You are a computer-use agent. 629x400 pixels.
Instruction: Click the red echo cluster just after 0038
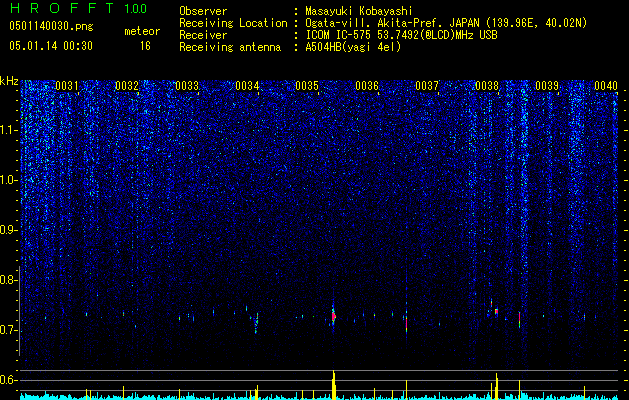[x=496, y=311]
